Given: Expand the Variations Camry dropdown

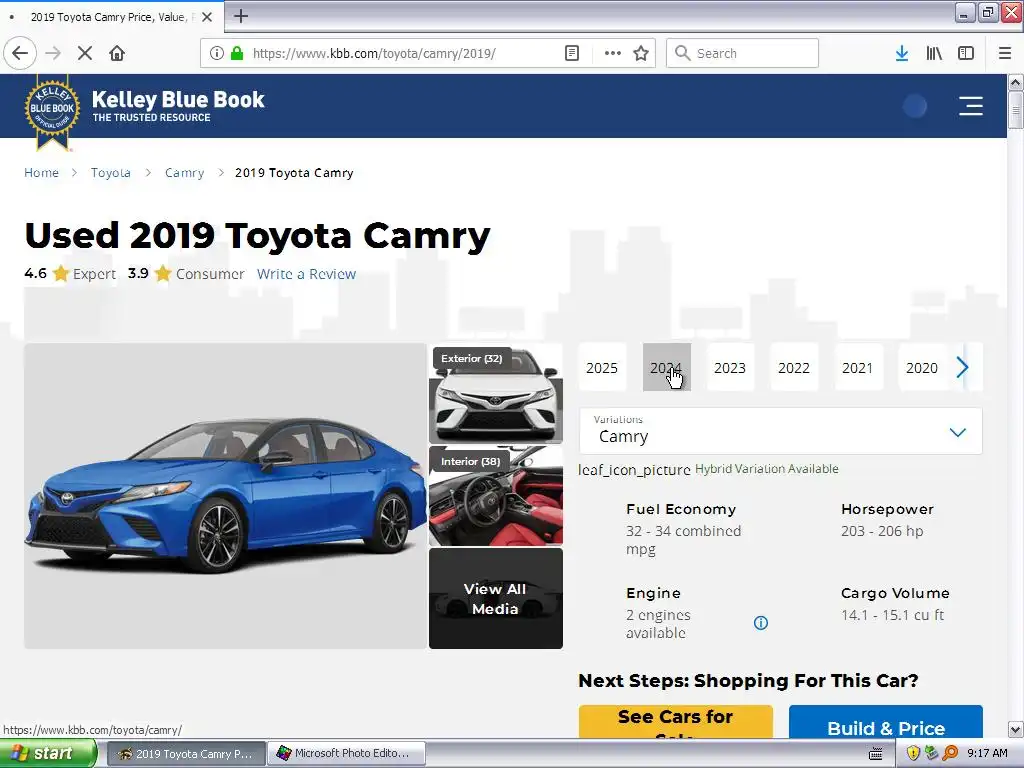Looking at the screenshot, I should click(x=780, y=431).
